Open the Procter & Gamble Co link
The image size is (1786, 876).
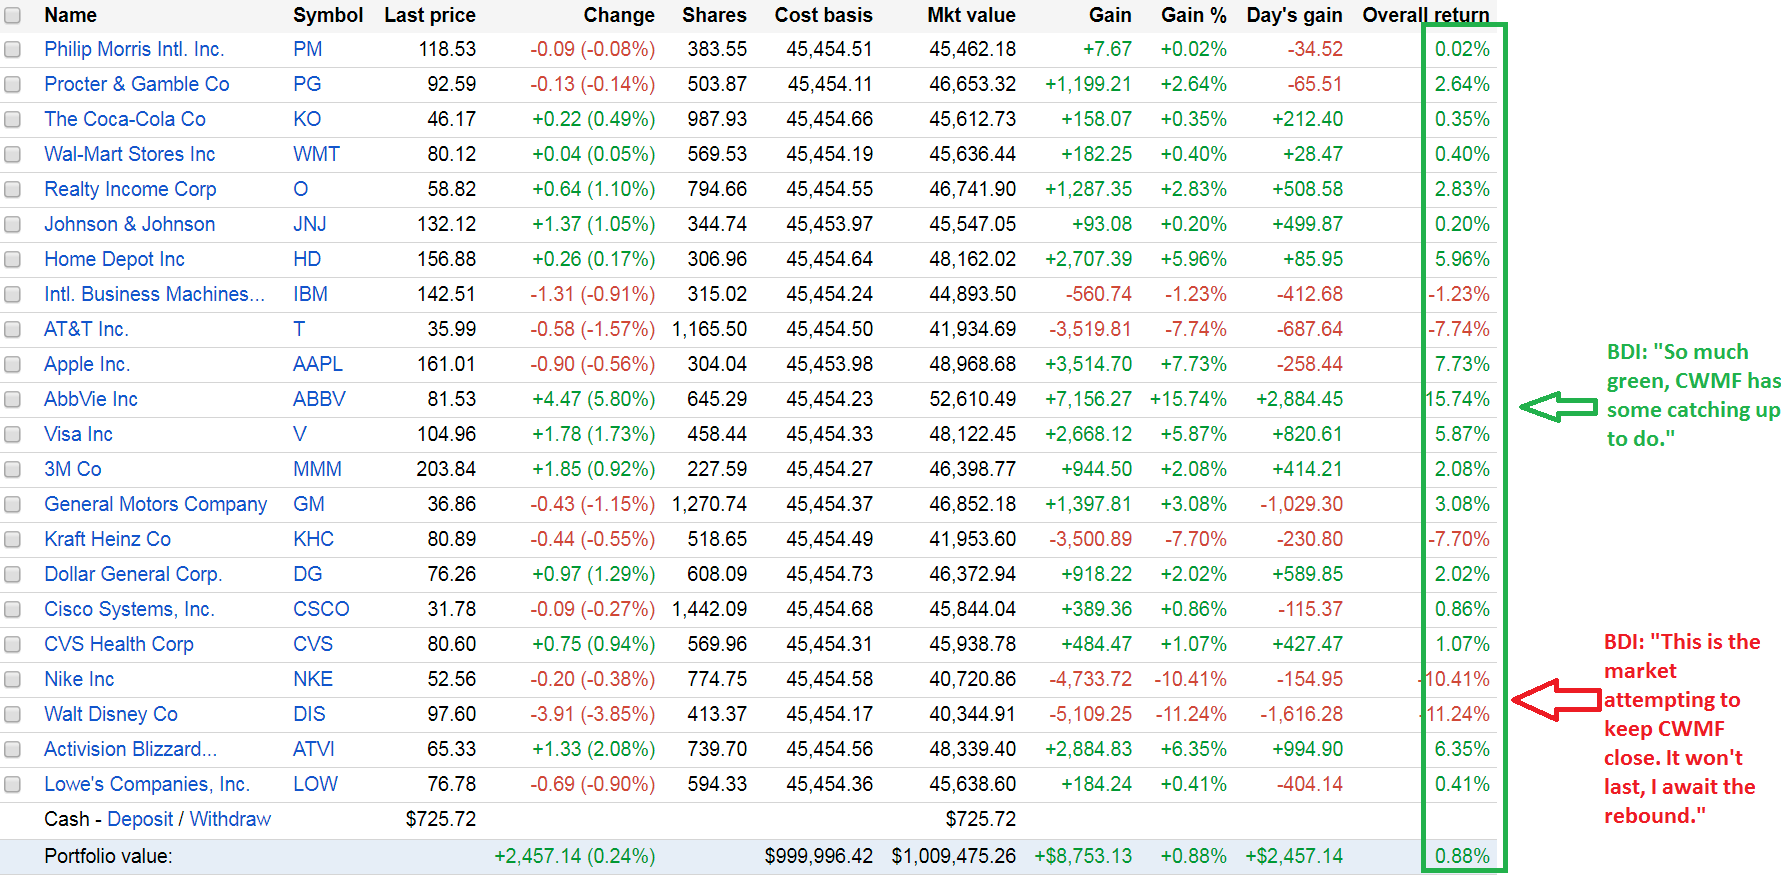click(137, 84)
